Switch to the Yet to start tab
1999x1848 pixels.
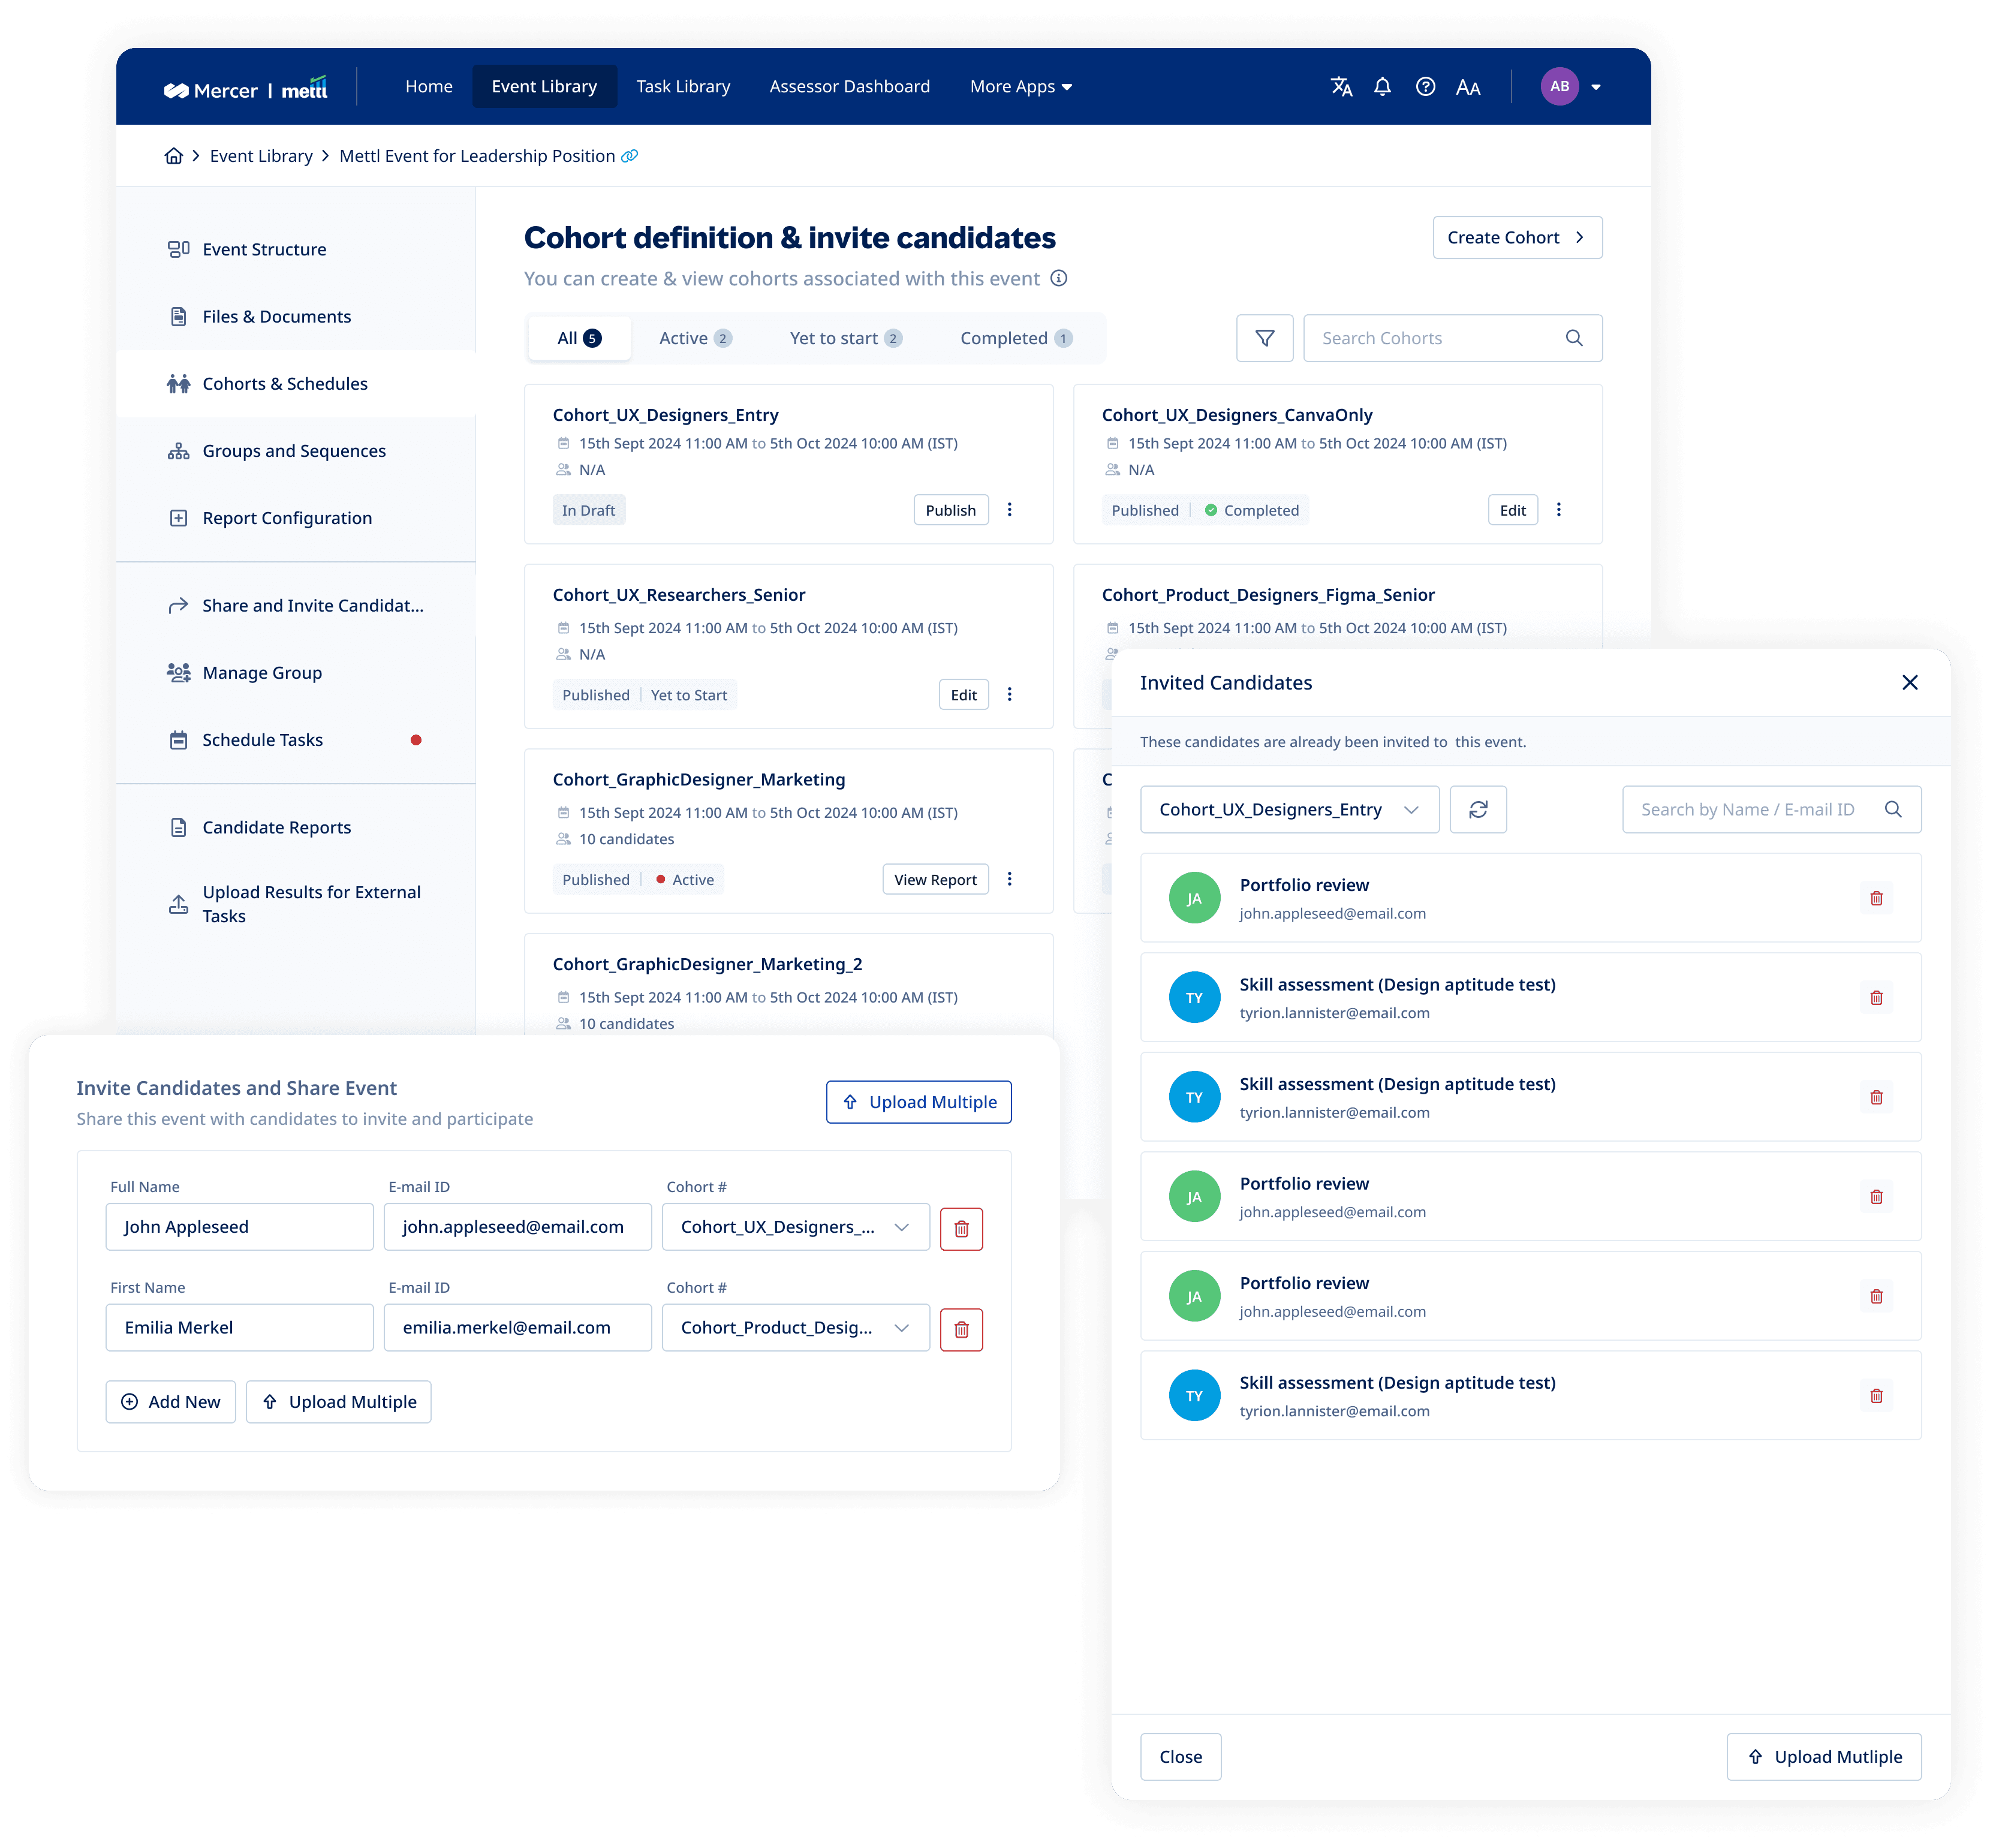pyautogui.click(x=844, y=338)
